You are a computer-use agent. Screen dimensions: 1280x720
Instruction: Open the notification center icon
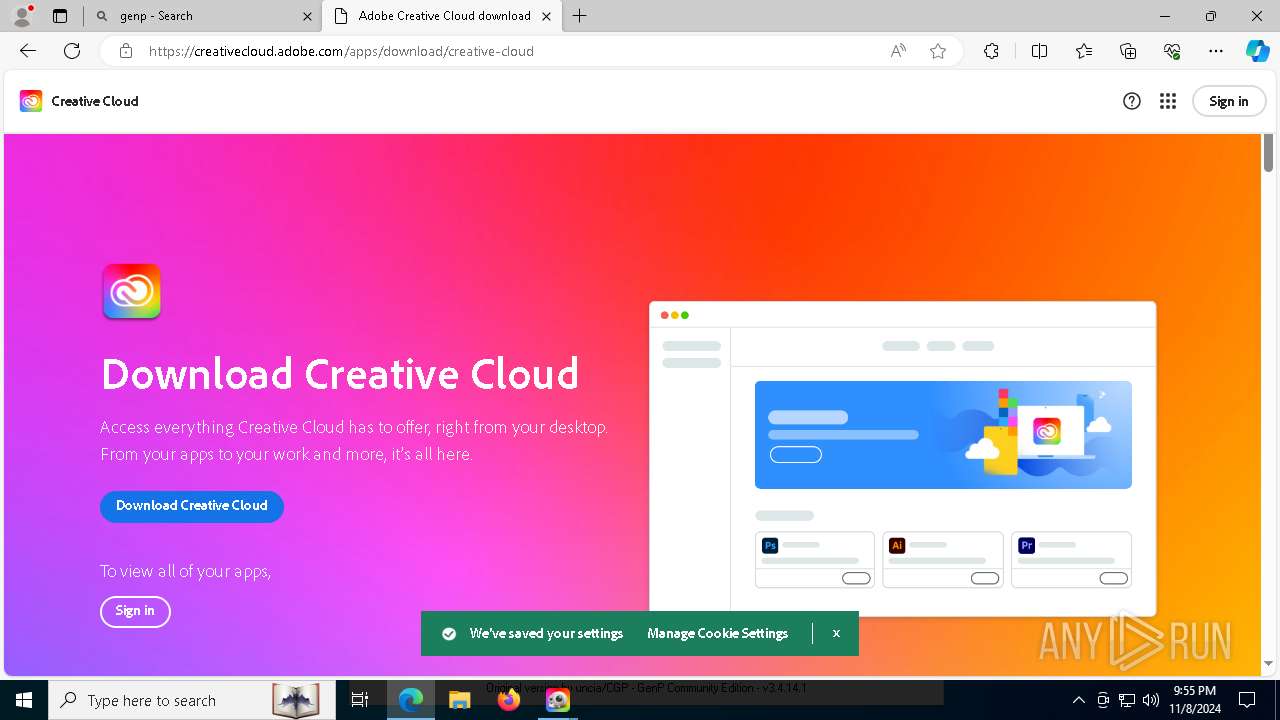coord(1247,700)
